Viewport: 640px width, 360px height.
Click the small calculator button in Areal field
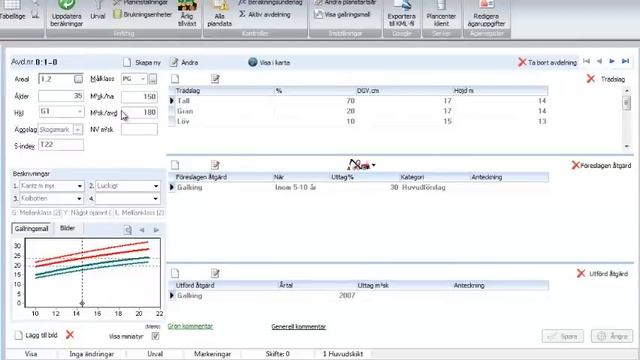tap(78, 79)
